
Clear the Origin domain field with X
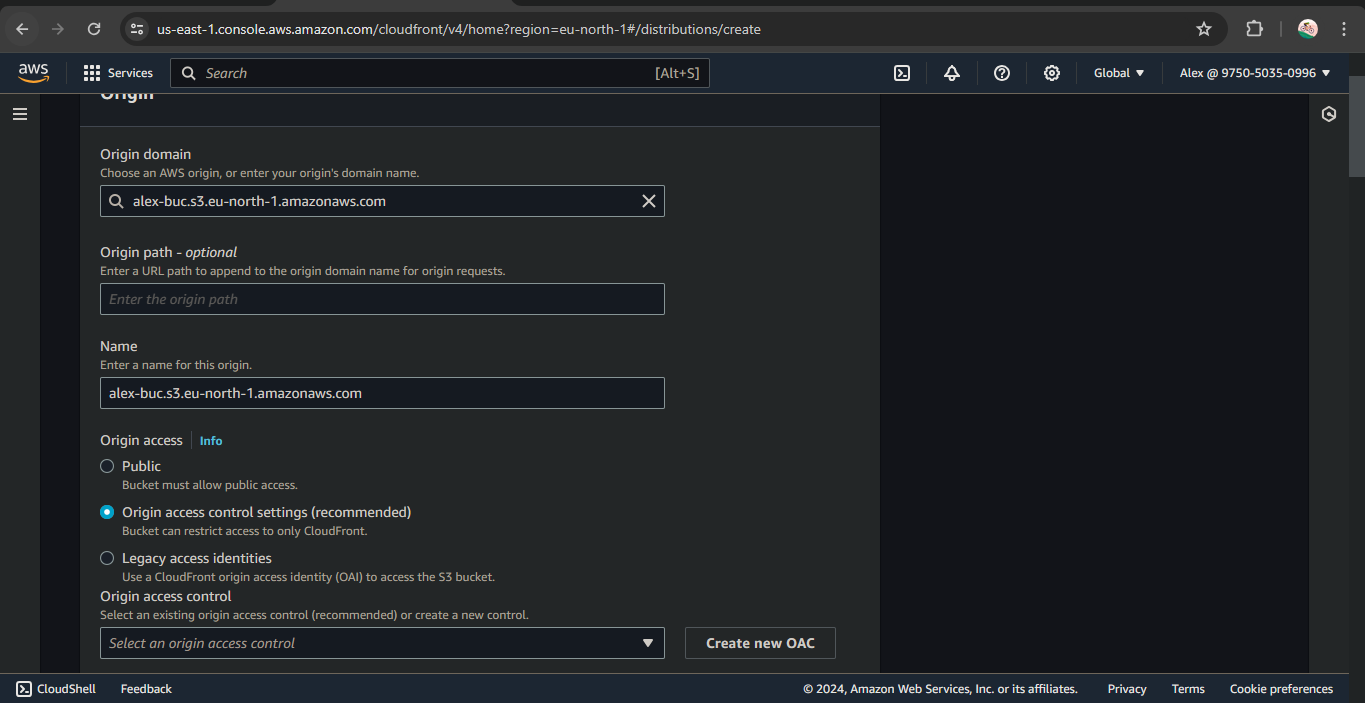649,201
